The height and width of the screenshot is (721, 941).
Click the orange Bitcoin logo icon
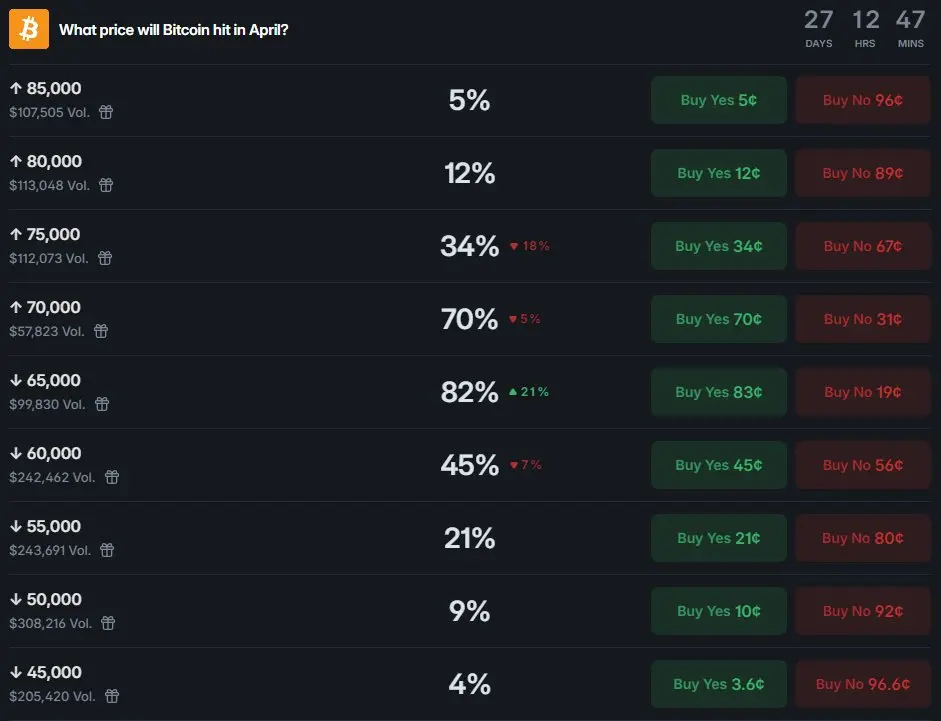(28, 28)
